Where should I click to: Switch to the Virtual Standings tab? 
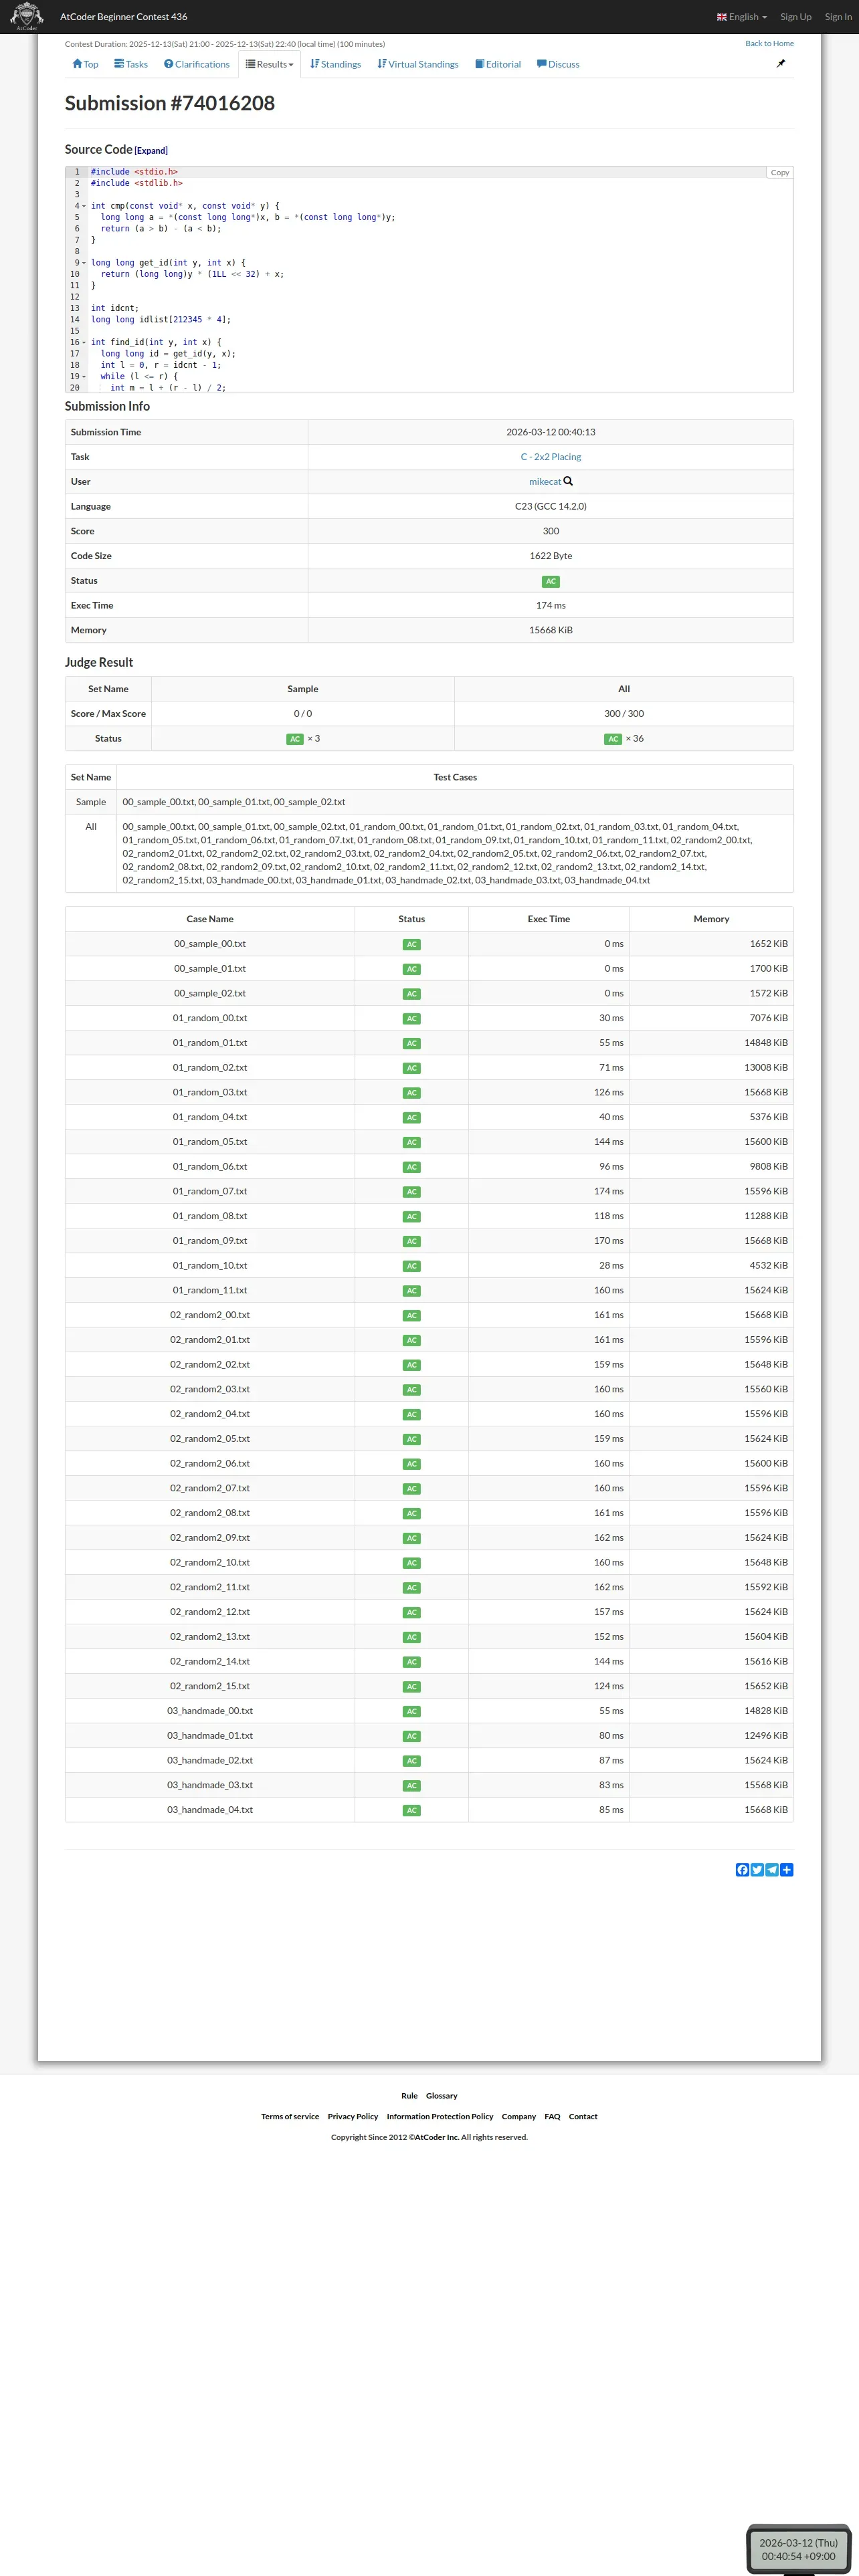418,64
